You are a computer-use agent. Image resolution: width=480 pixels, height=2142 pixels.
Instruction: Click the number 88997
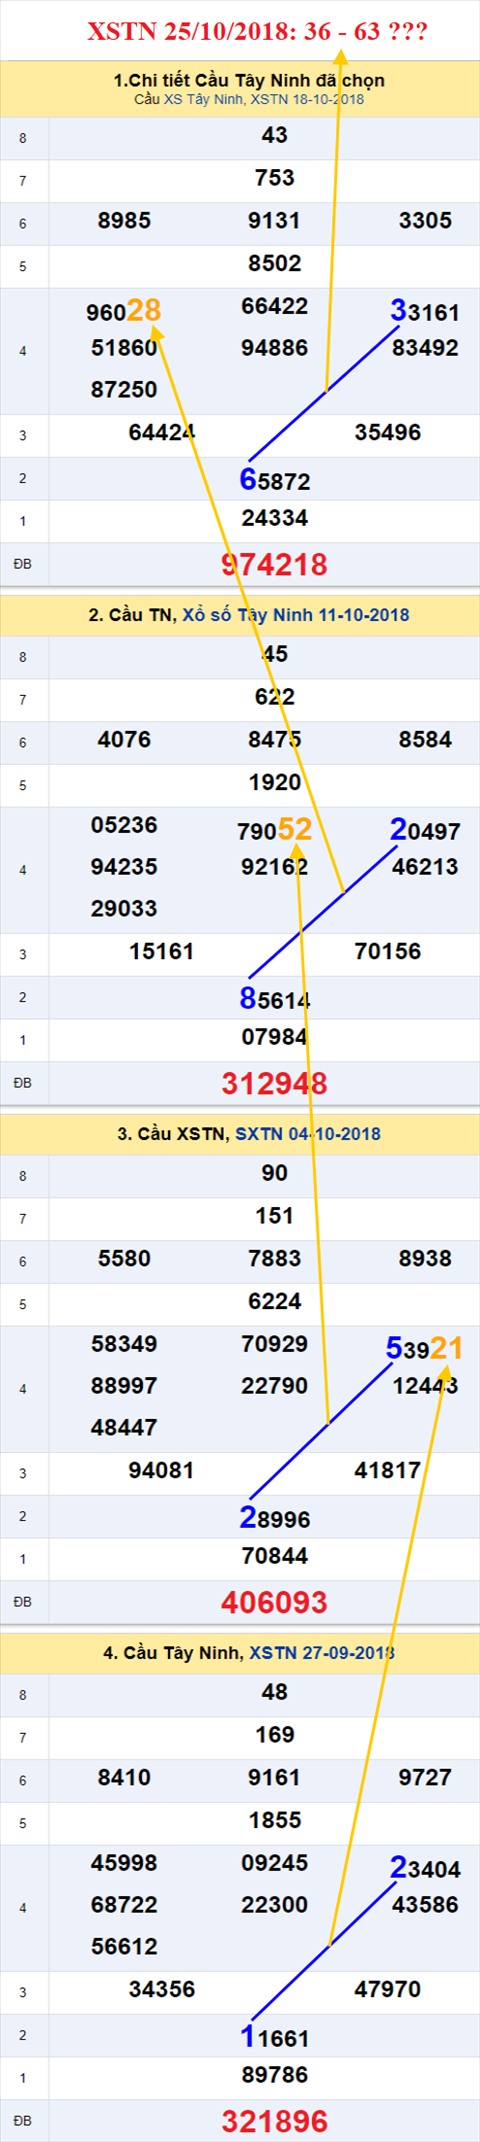click(124, 1386)
